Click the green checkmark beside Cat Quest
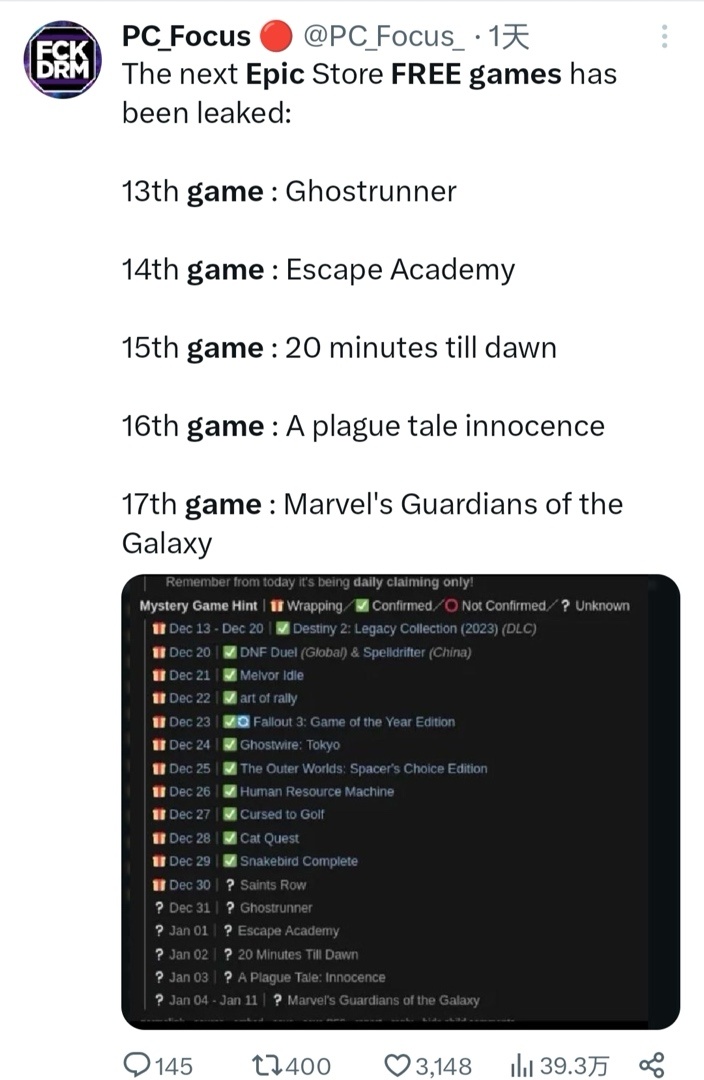Image resolution: width=704 pixels, height=1080 pixels. pyautogui.click(x=230, y=838)
